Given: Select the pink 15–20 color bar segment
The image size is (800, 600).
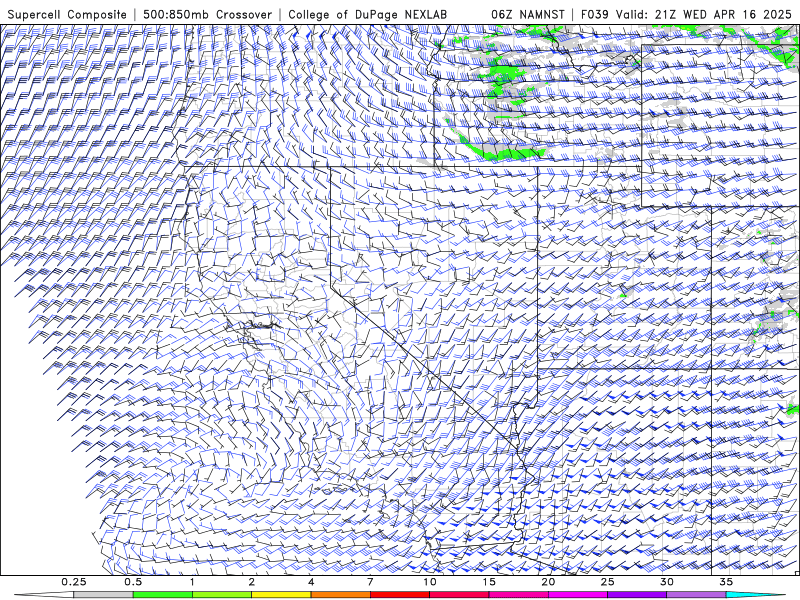Looking at the screenshot, I should coord(518,595).
